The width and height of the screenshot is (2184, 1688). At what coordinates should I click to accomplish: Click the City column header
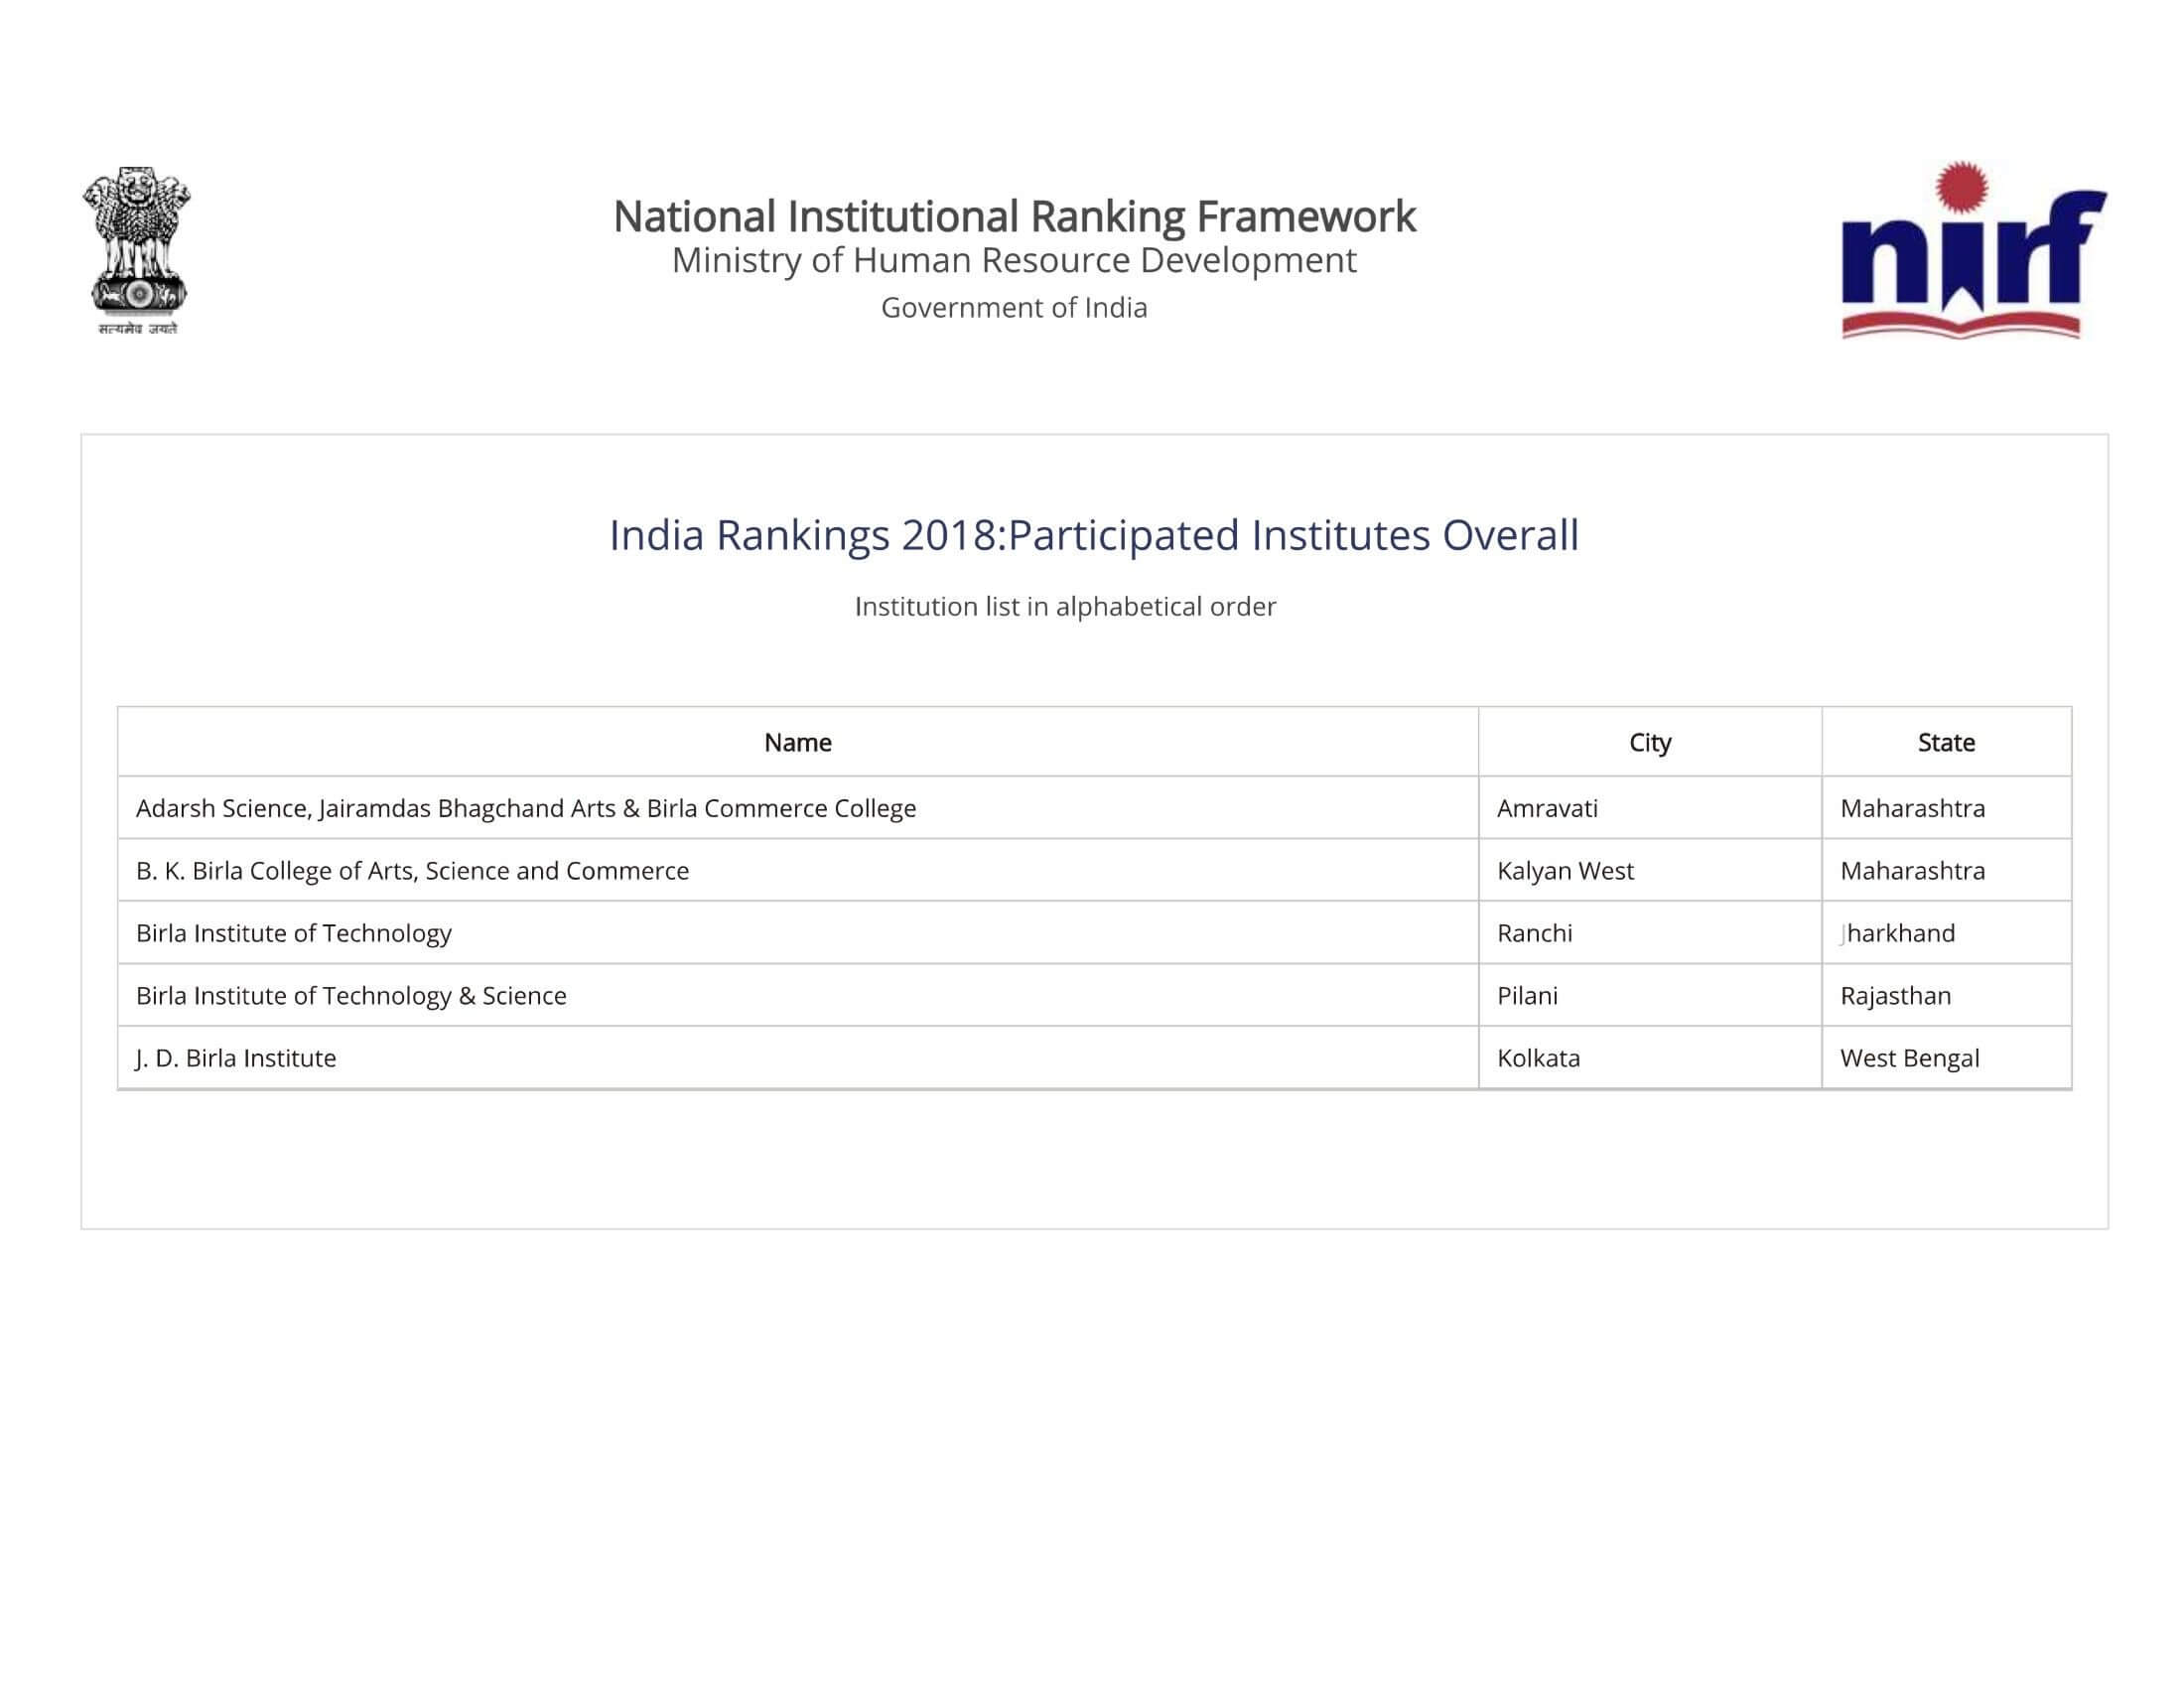point(1649,742)
